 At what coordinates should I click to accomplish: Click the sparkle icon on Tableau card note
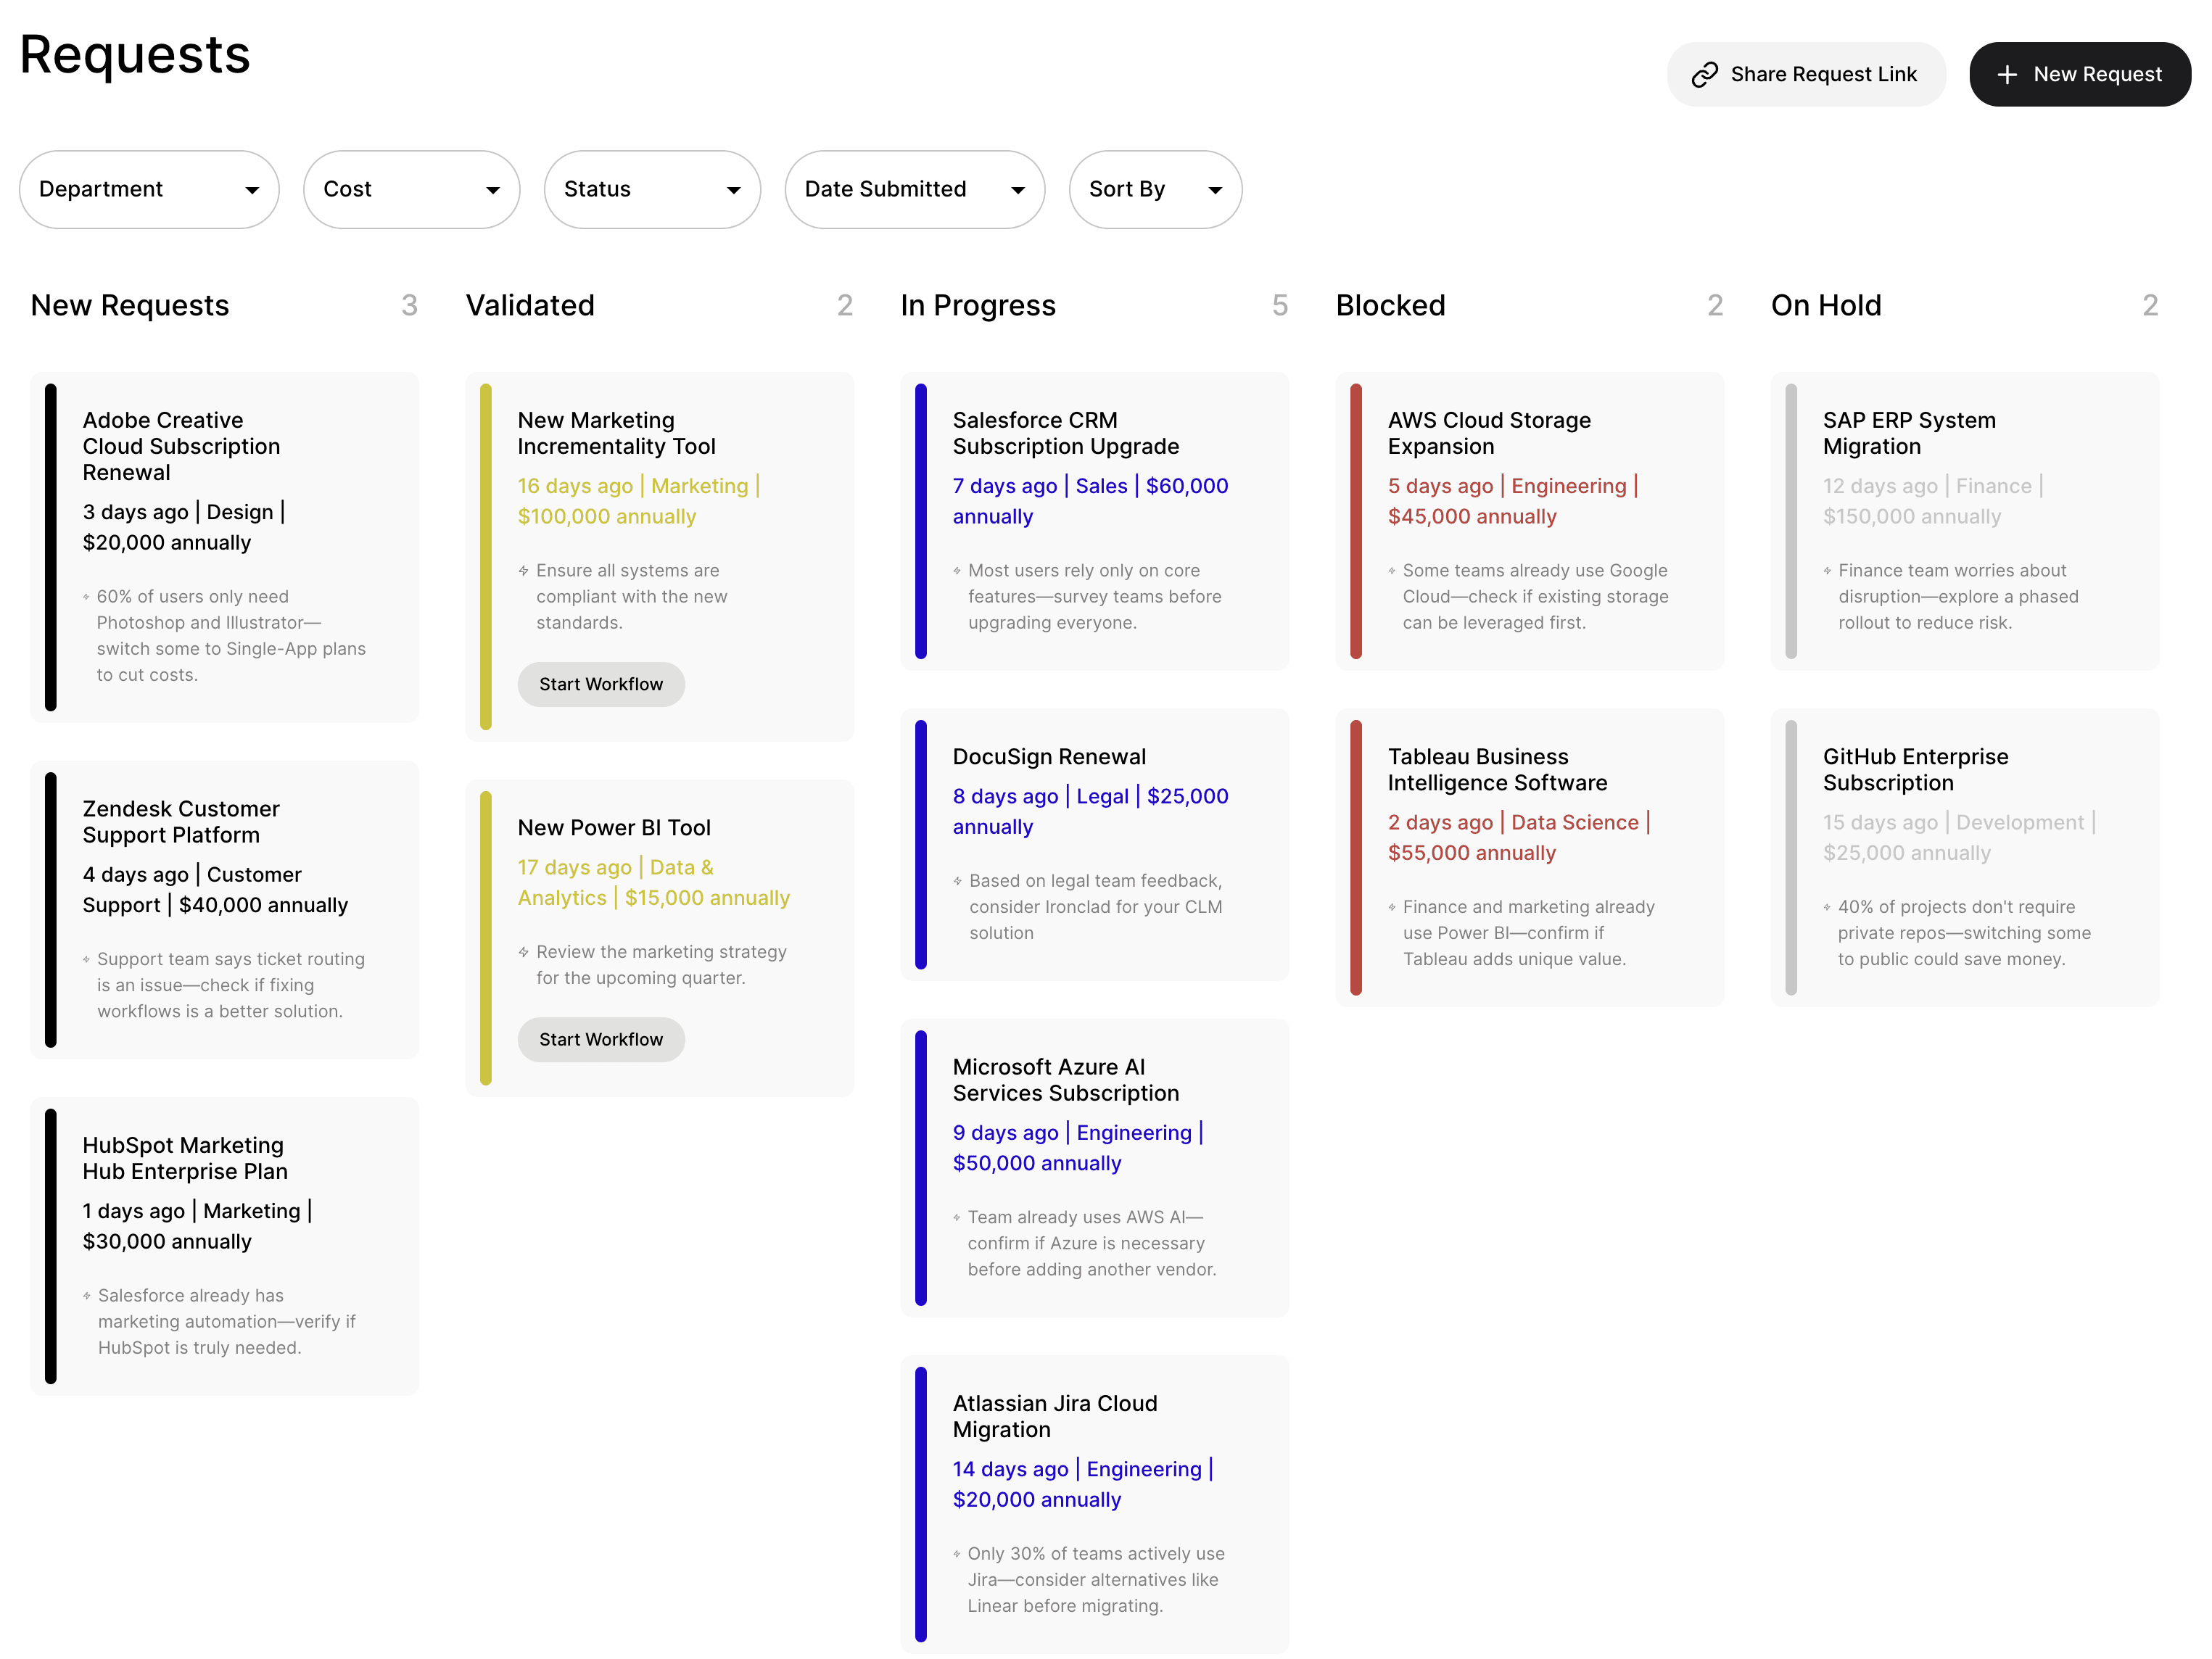(1392, 907)
